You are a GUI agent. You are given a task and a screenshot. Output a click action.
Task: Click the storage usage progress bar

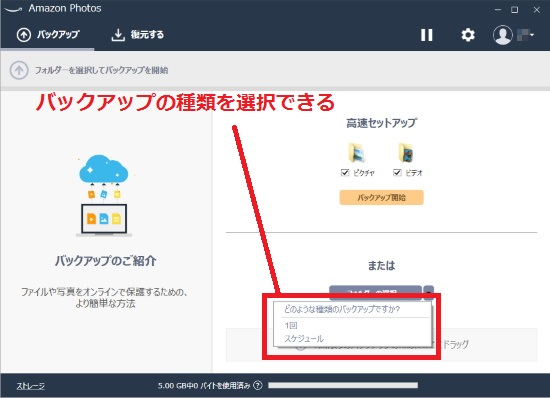pyautogui.click(x=343, y=385)
